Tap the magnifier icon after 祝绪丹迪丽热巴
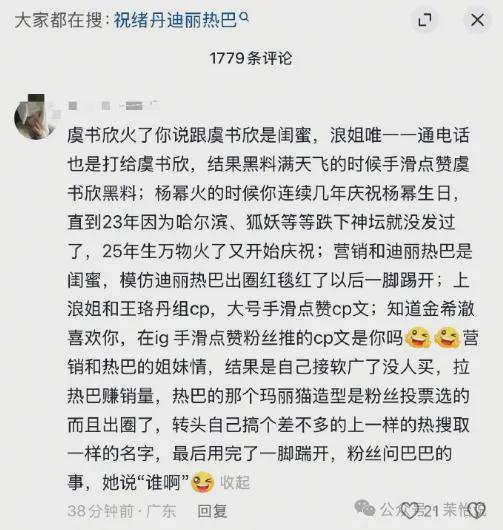This screenshot has height=530, width=503. coord(244,18)
